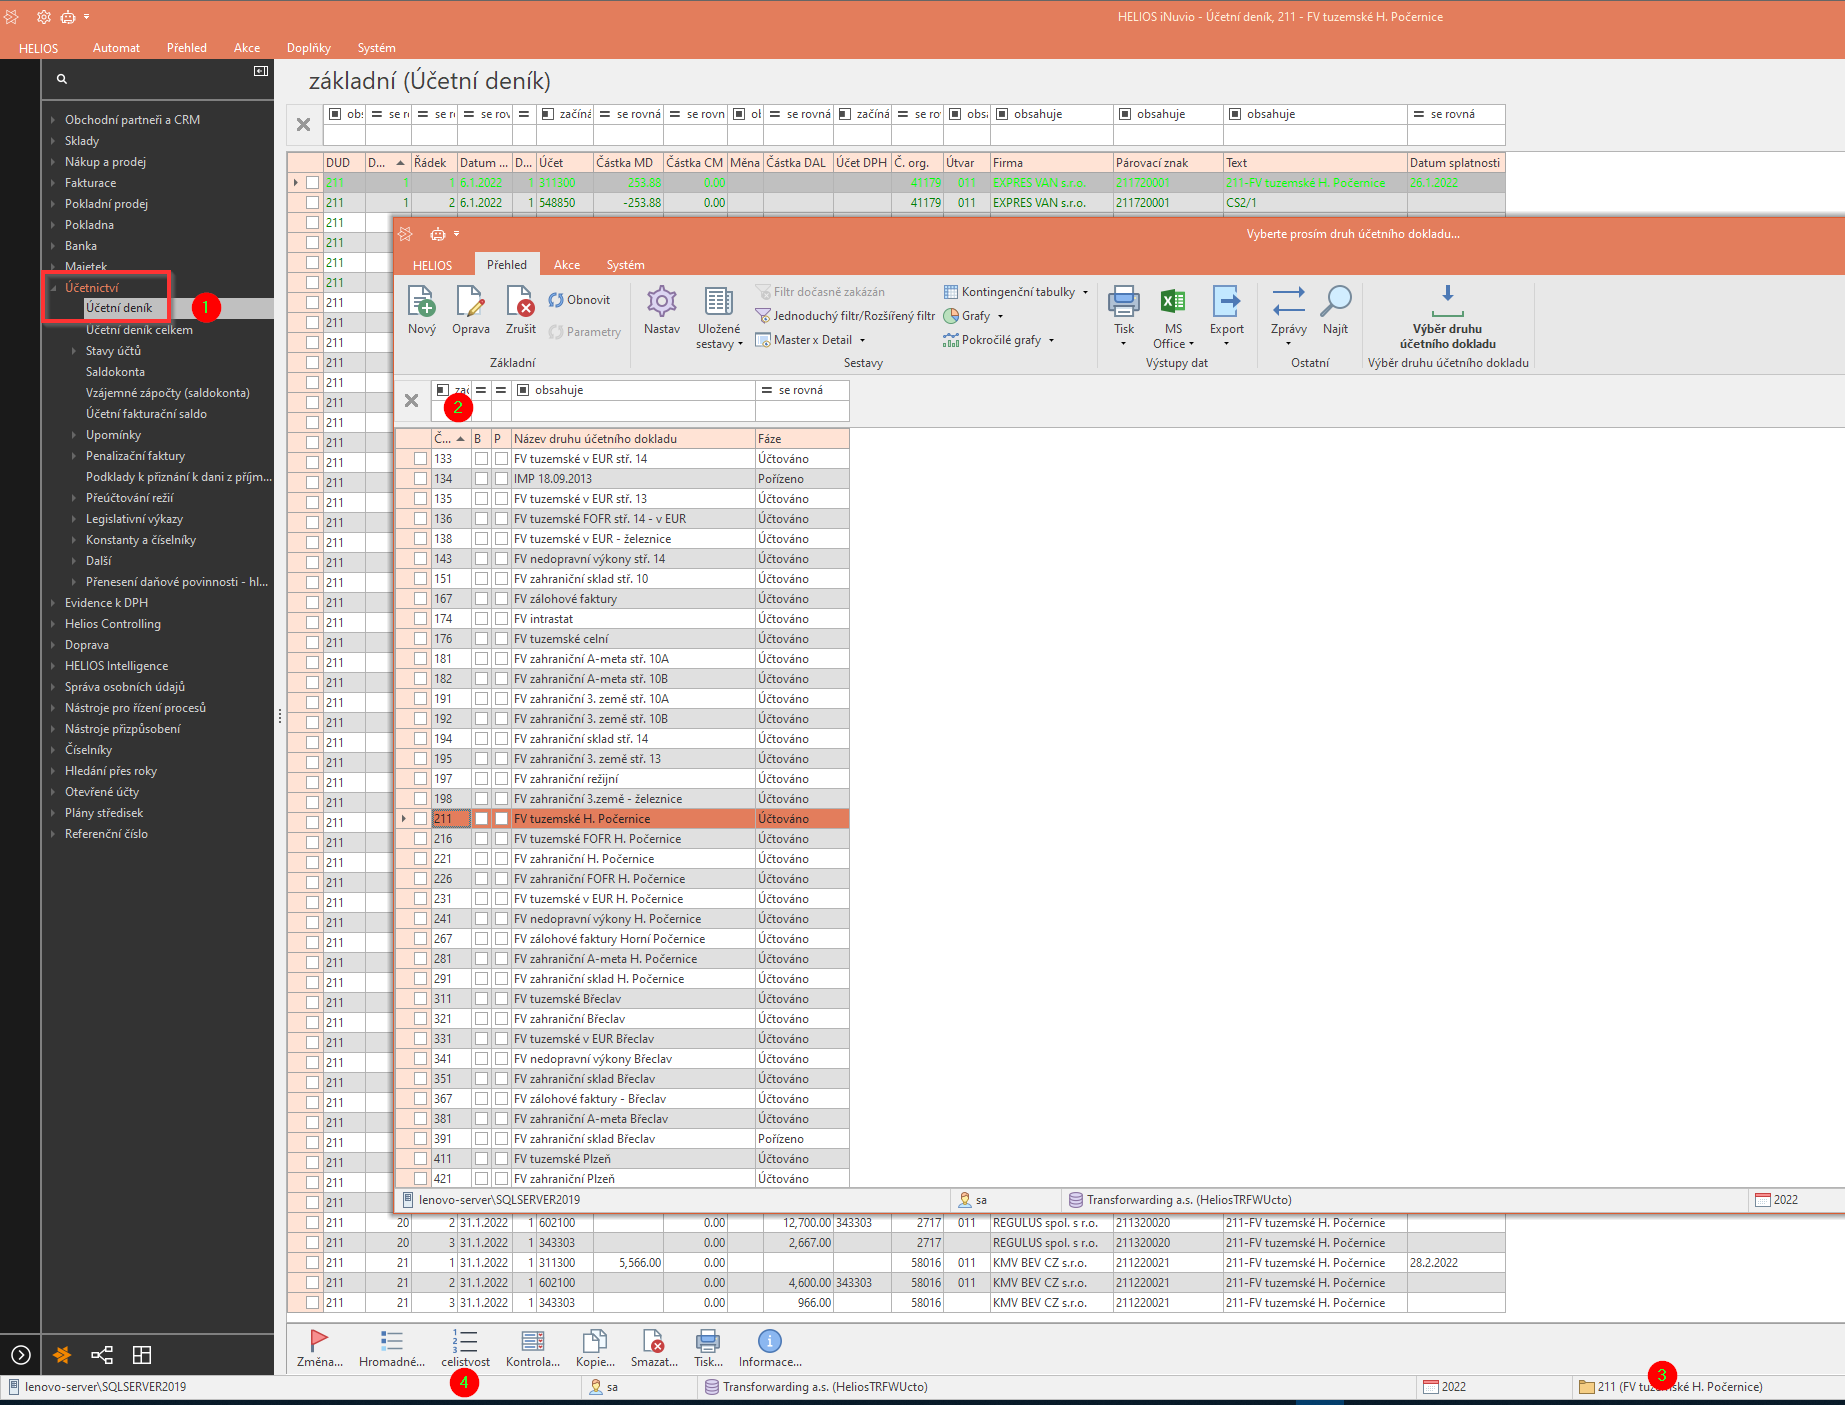1845x1405 pixels.
Task: Expand the Fakturace tree node
Action: pyautogui.click(x=53, y=183)
